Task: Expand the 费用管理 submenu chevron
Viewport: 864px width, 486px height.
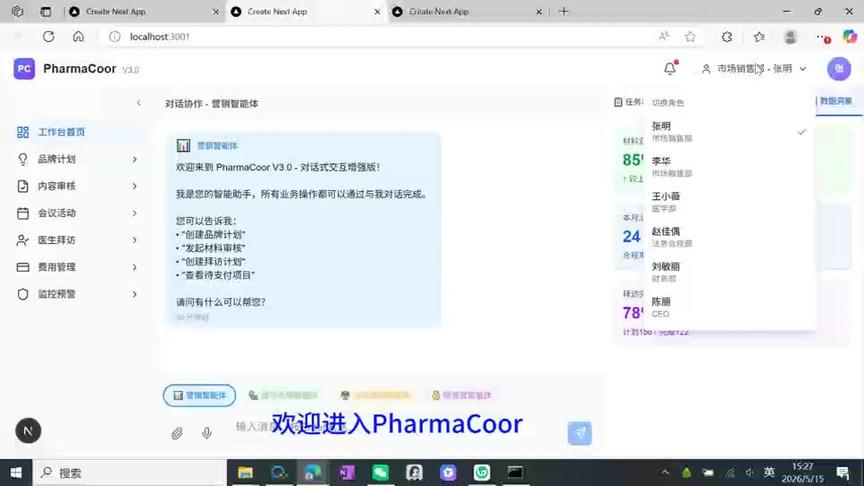Action: click(x=134, y=267)
